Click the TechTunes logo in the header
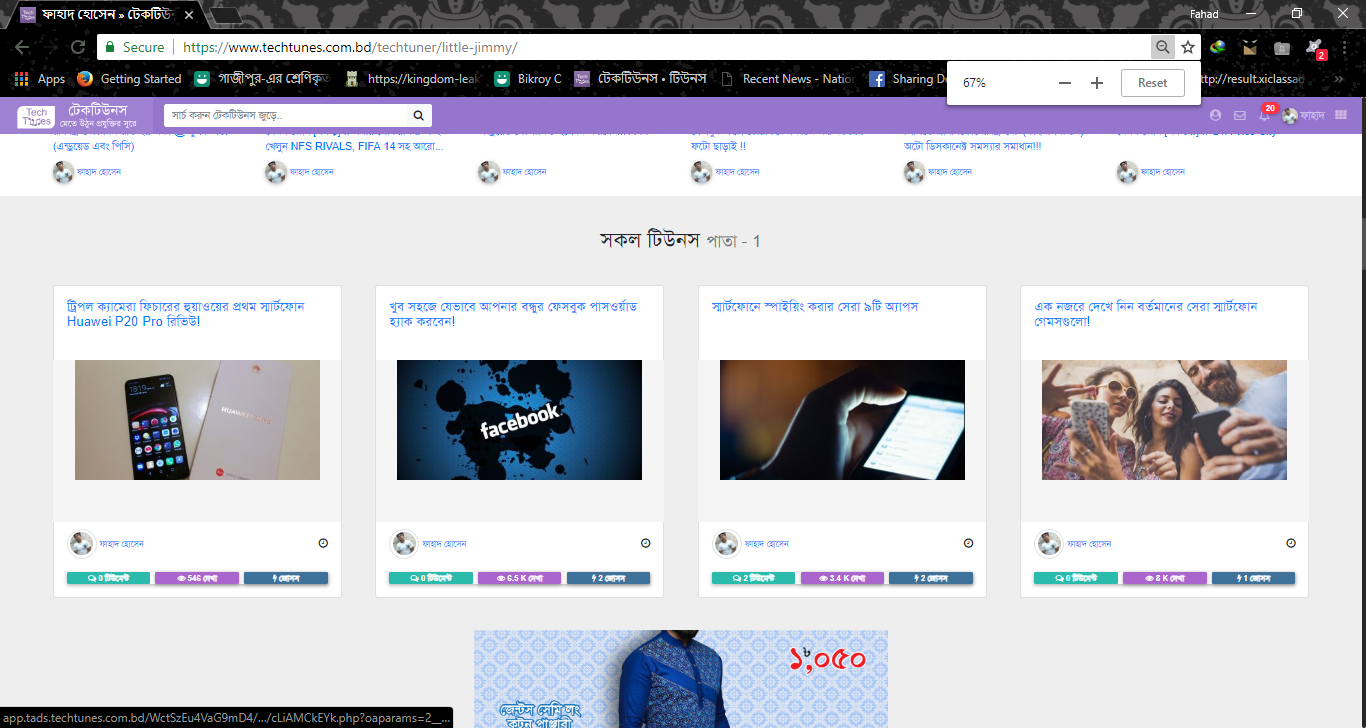 pos(36,116)
